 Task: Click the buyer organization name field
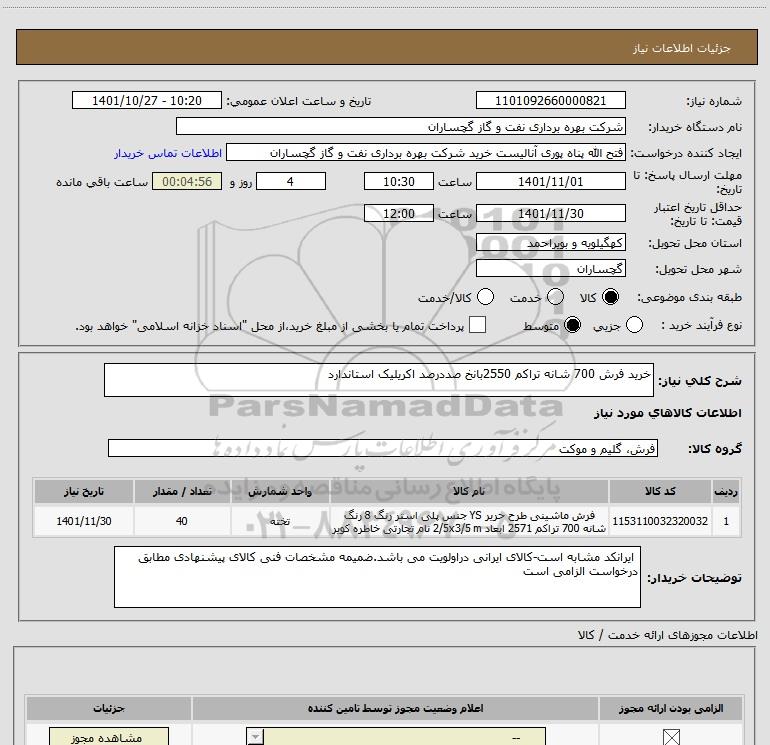tap(401, 126)
